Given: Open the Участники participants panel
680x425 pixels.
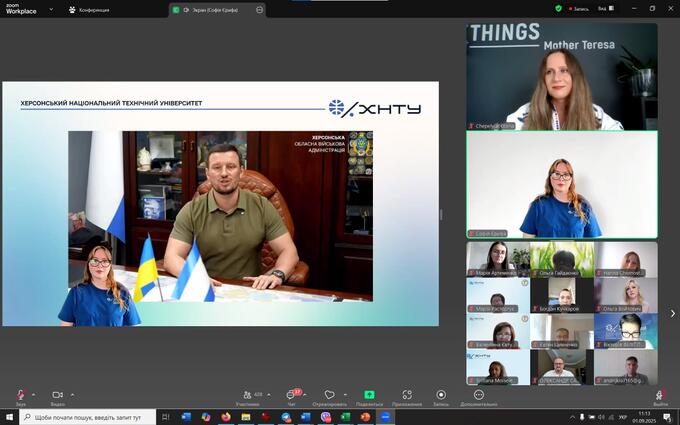Looking at the screenshot, I should (x=248, y=396).
